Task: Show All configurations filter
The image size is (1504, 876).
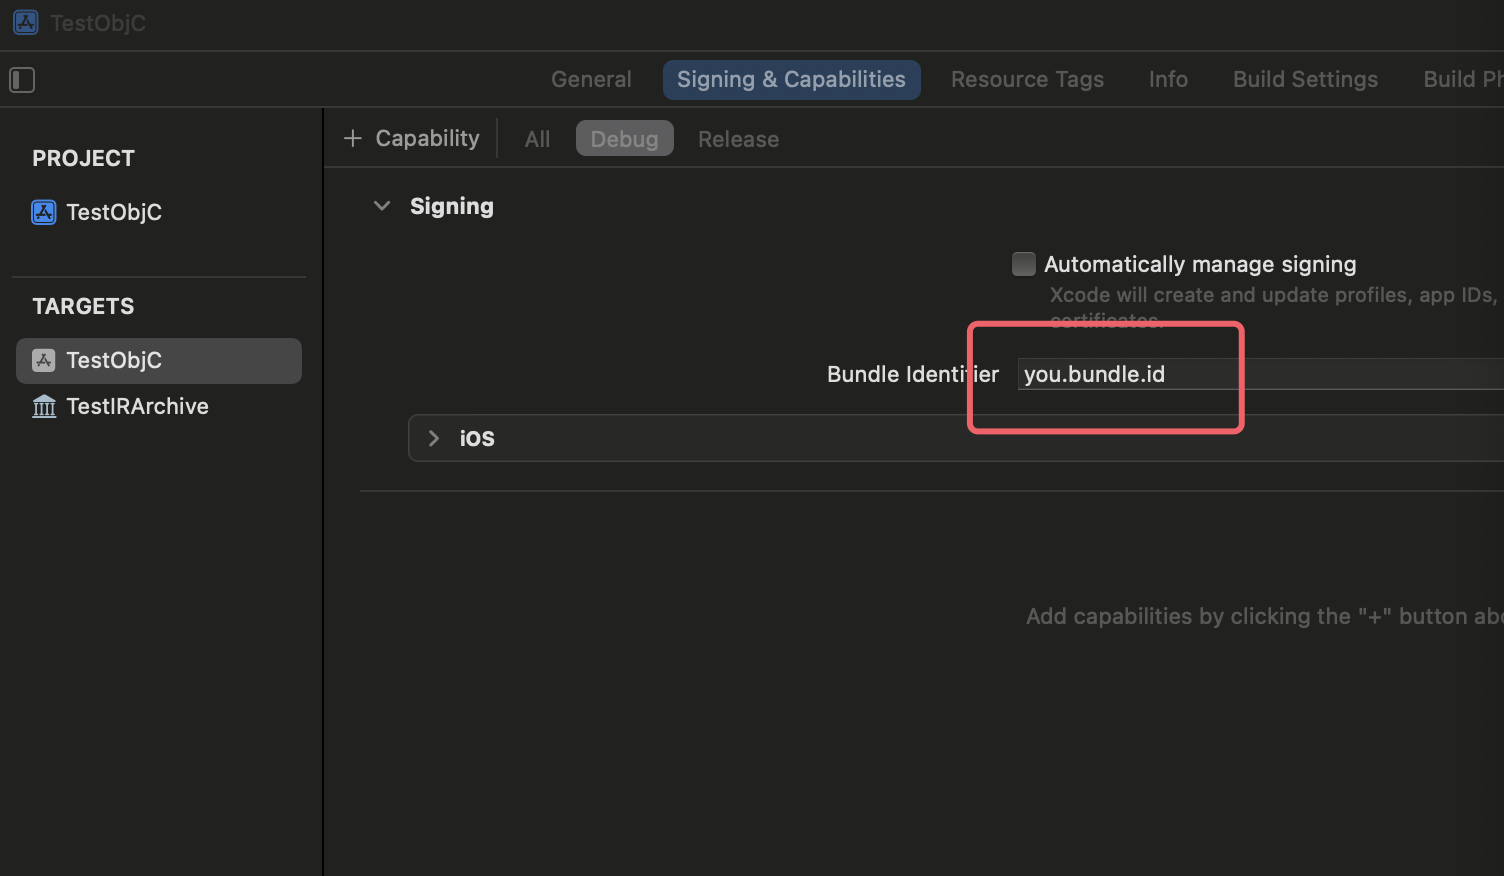Action: [537, 139]
